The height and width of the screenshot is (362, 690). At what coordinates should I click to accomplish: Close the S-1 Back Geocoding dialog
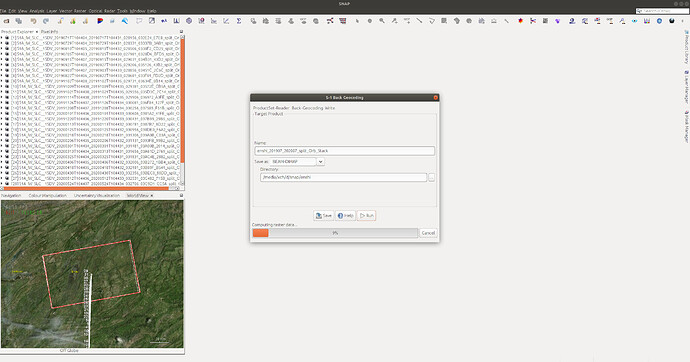point(436,97)
